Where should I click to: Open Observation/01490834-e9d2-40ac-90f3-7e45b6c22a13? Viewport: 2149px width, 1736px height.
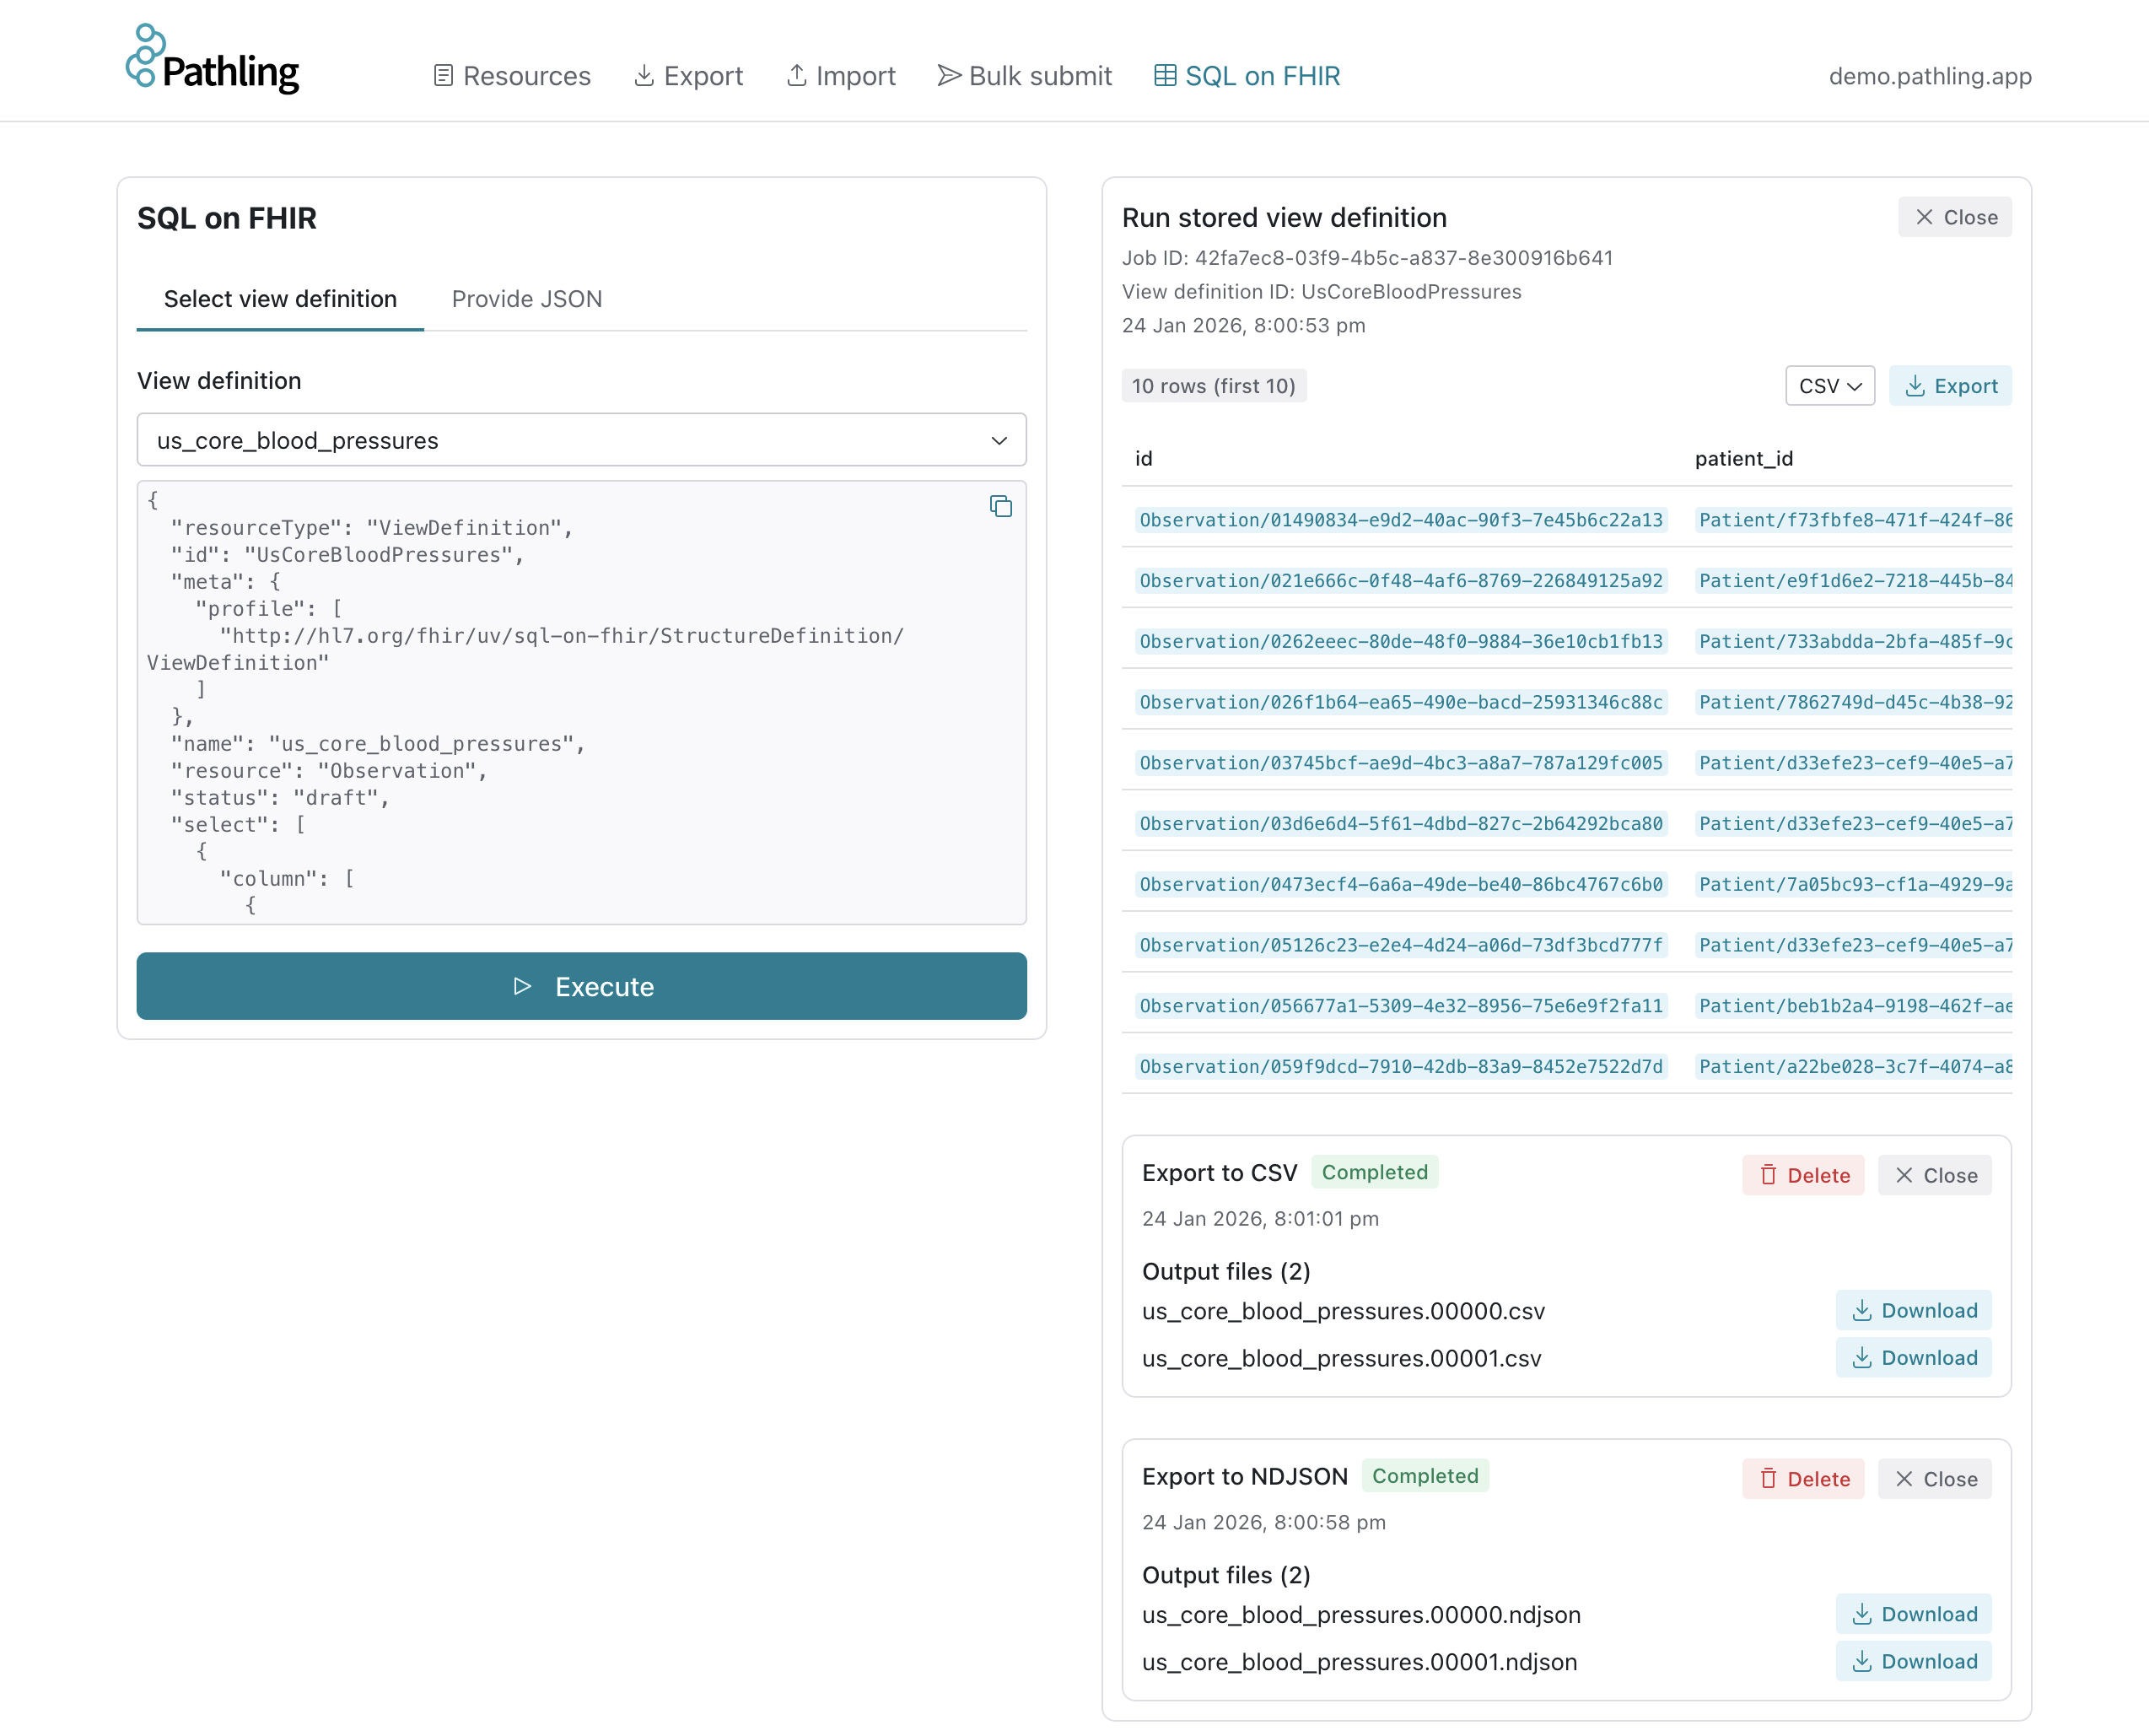1401,520
